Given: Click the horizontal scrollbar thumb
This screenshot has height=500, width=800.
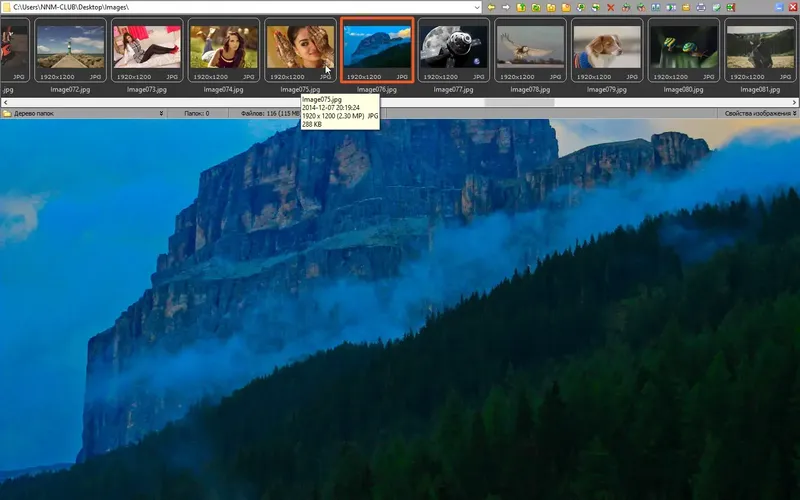Looking at the screenshot, I should (519, 103).
